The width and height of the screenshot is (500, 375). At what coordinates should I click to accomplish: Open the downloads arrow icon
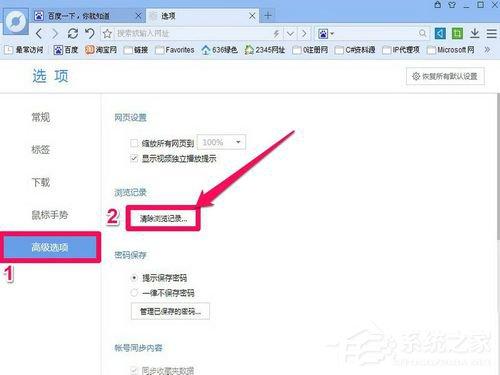(474, 33)
